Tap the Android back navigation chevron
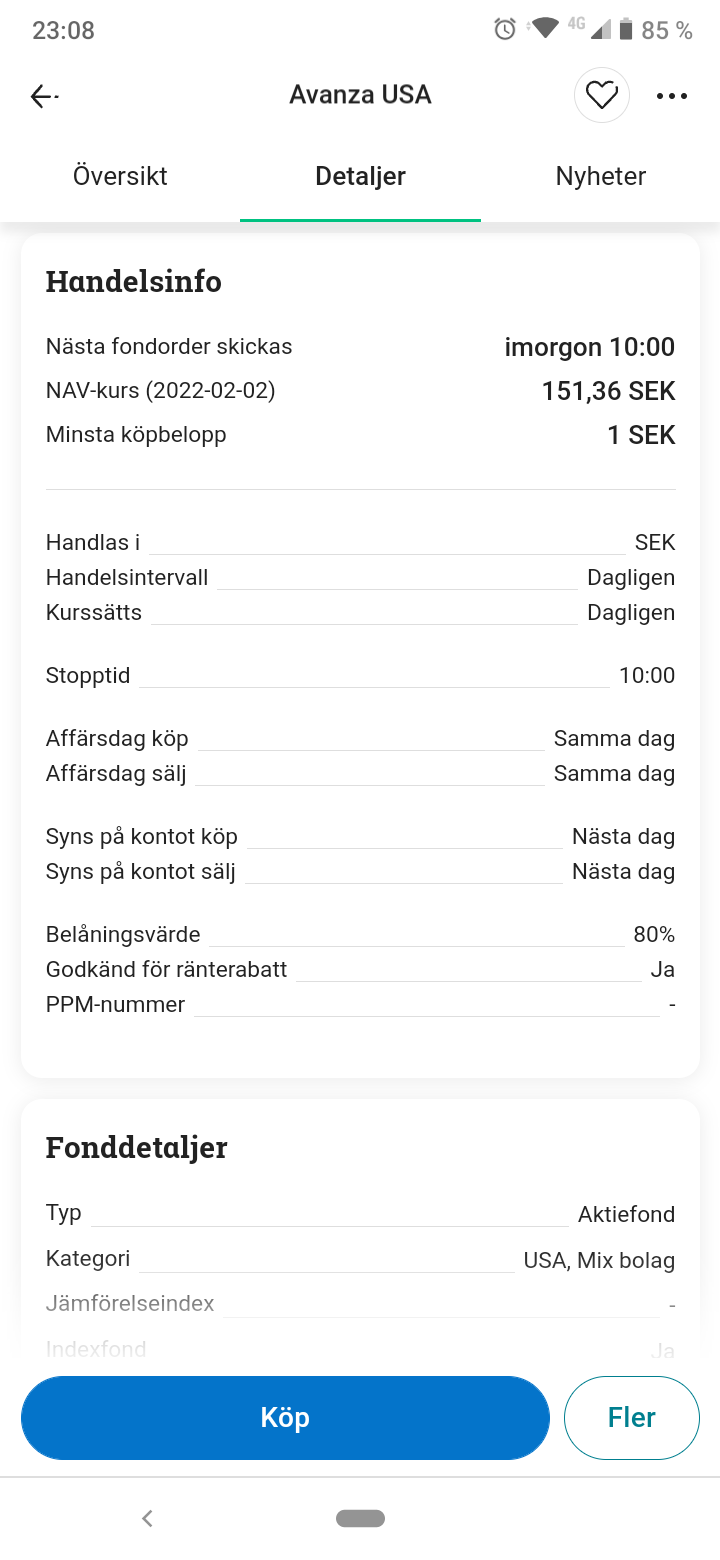Image resolution: width=720 pixels, height=1560 pixels. [147, 1518]
